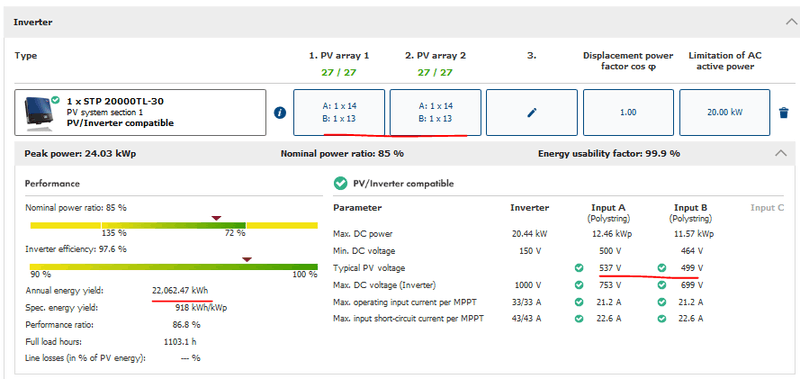Click green check icon beside PV/Inverter compatible heading
This screenshot has height=379, width=800.
340,183
